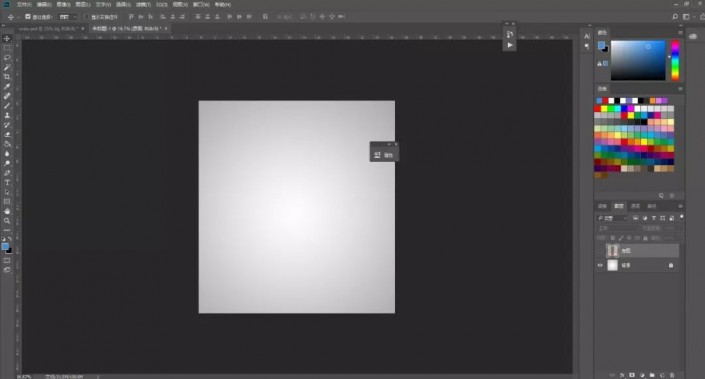Screen dimensions: 705x379
Task: Delete layer trash icon in Layers panel
Action: (672, 375)
